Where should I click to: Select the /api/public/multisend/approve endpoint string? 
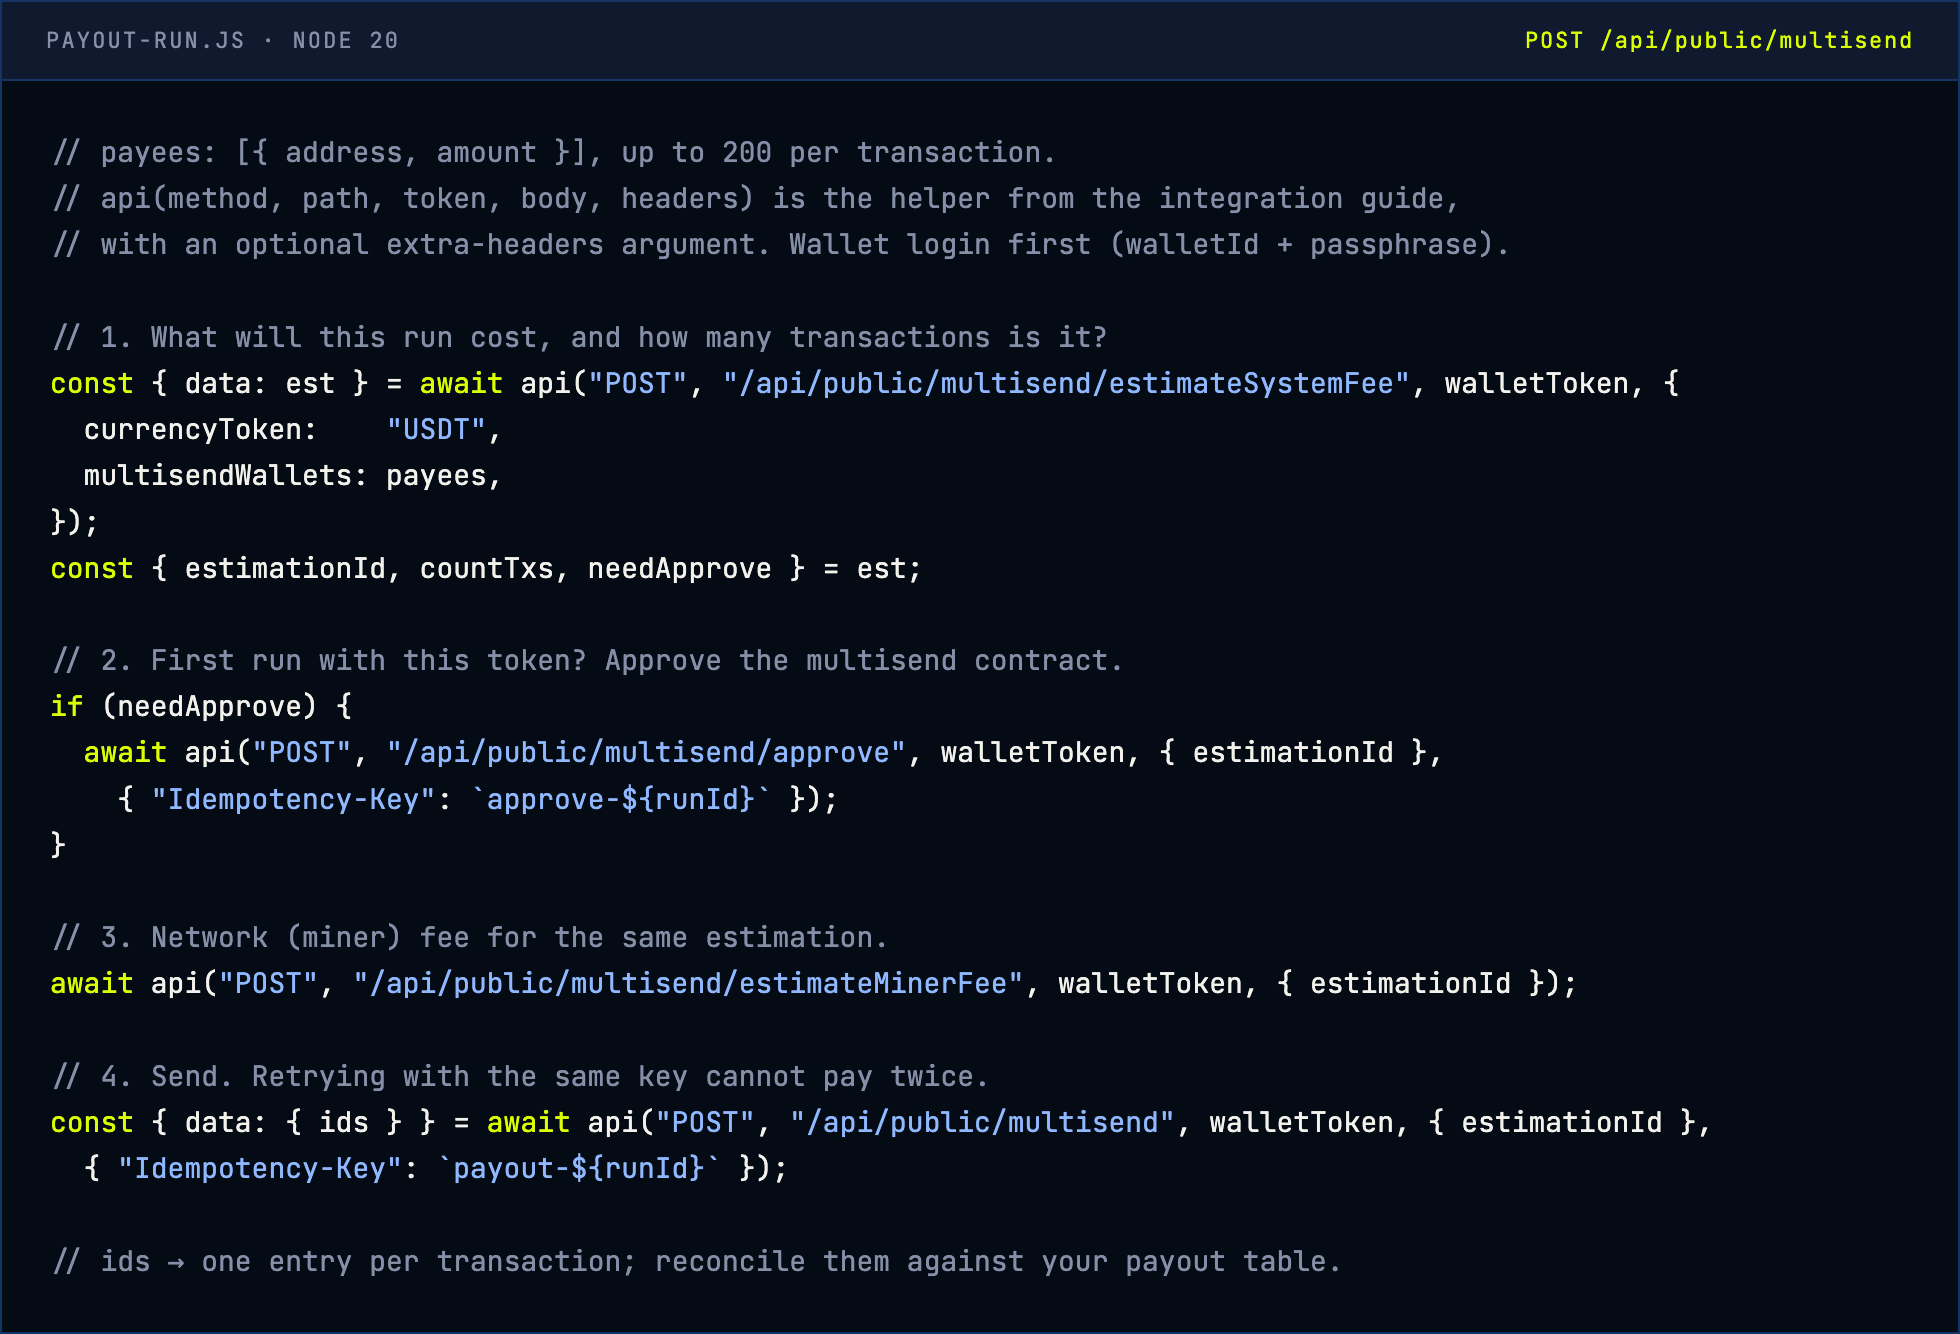click(647, 753)
